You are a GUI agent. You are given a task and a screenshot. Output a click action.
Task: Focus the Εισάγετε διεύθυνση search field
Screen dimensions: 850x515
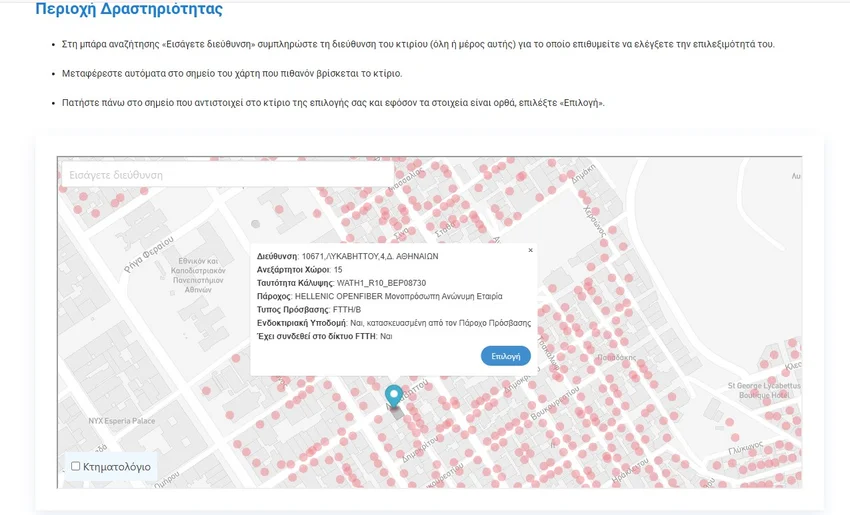click(225, 174)
